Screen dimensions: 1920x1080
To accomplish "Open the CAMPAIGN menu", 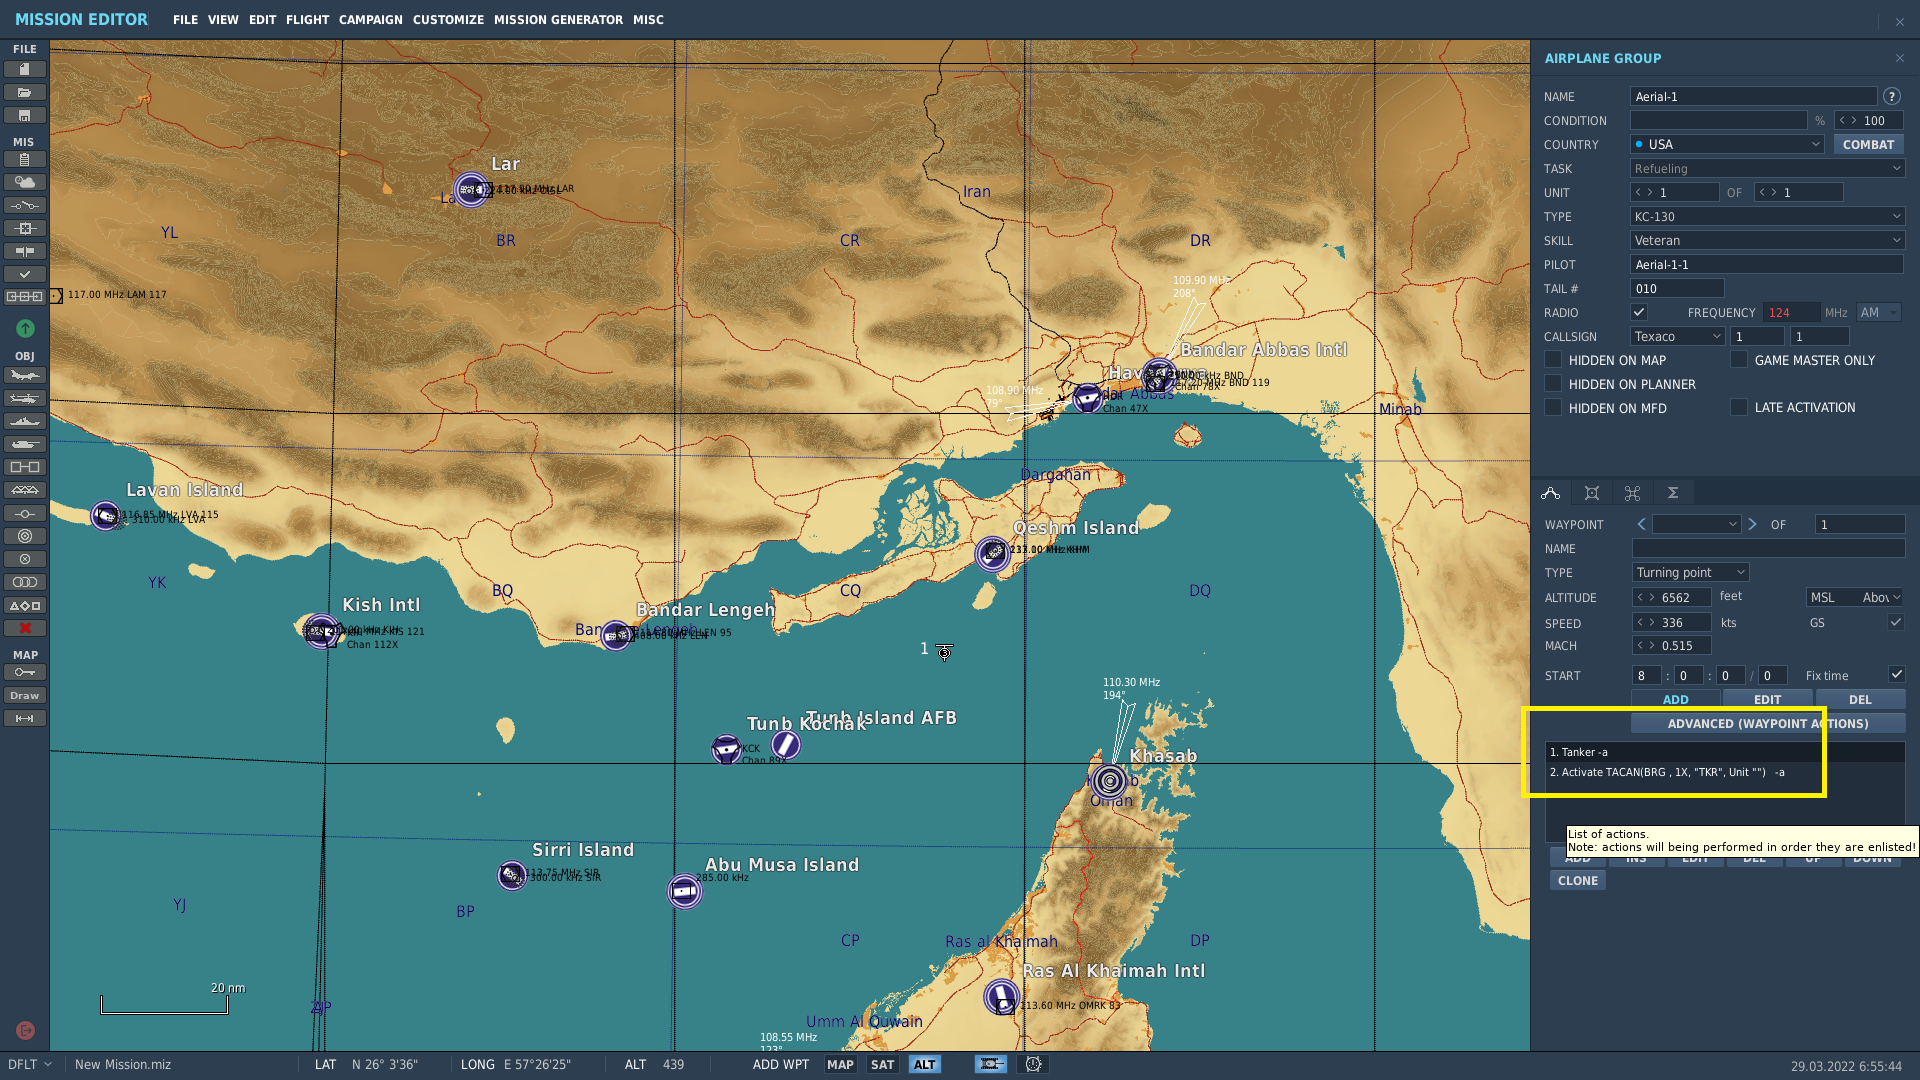I will (x=370, y=19).
